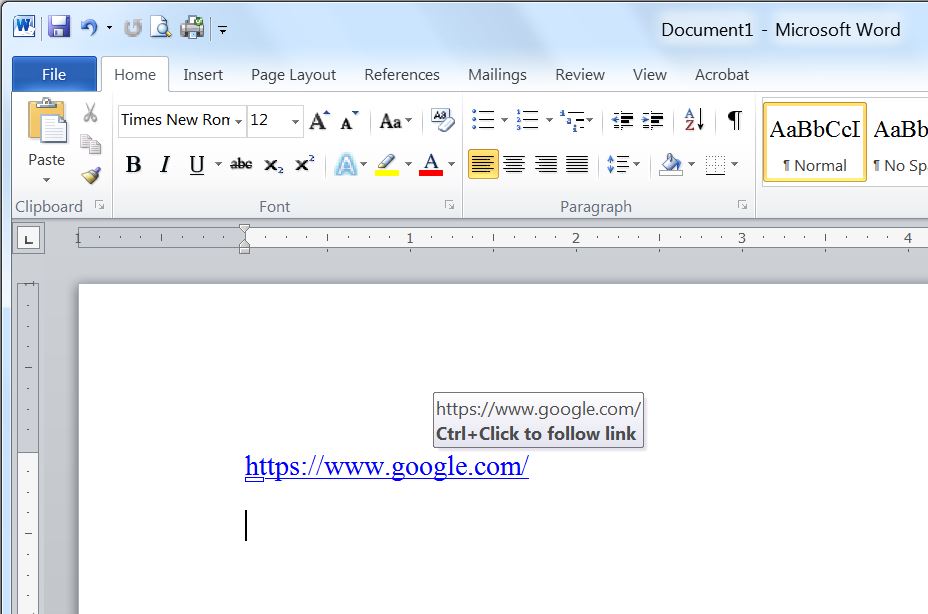Switch to the Page Layout tab

294,75
